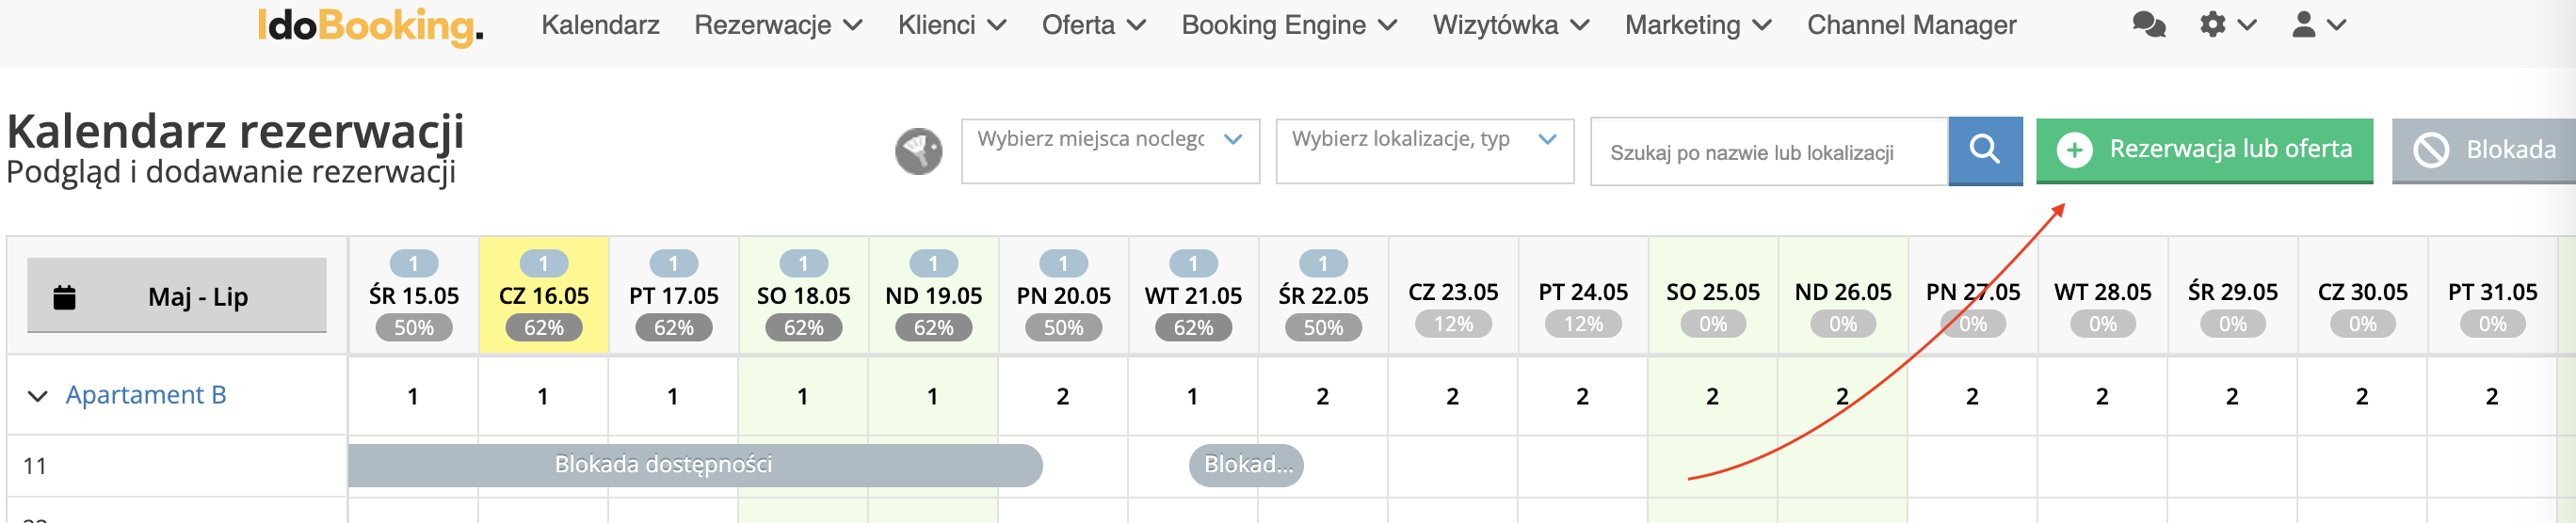Click the blue search magnifier button
2576x523 pixels.
1985,151
